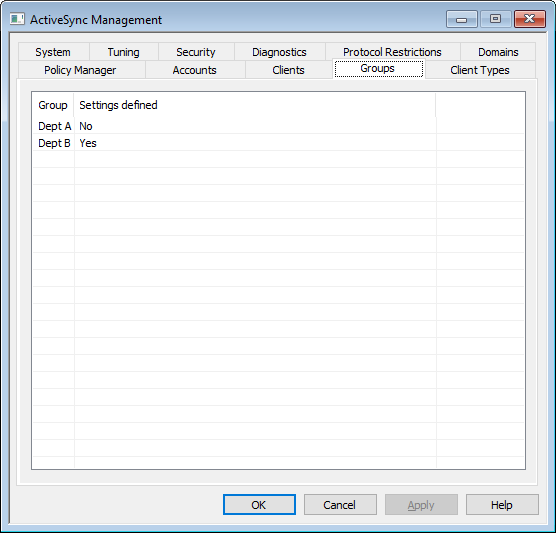
Task: Maximize the ActiveSync Management window
Action: click(495, 19)
